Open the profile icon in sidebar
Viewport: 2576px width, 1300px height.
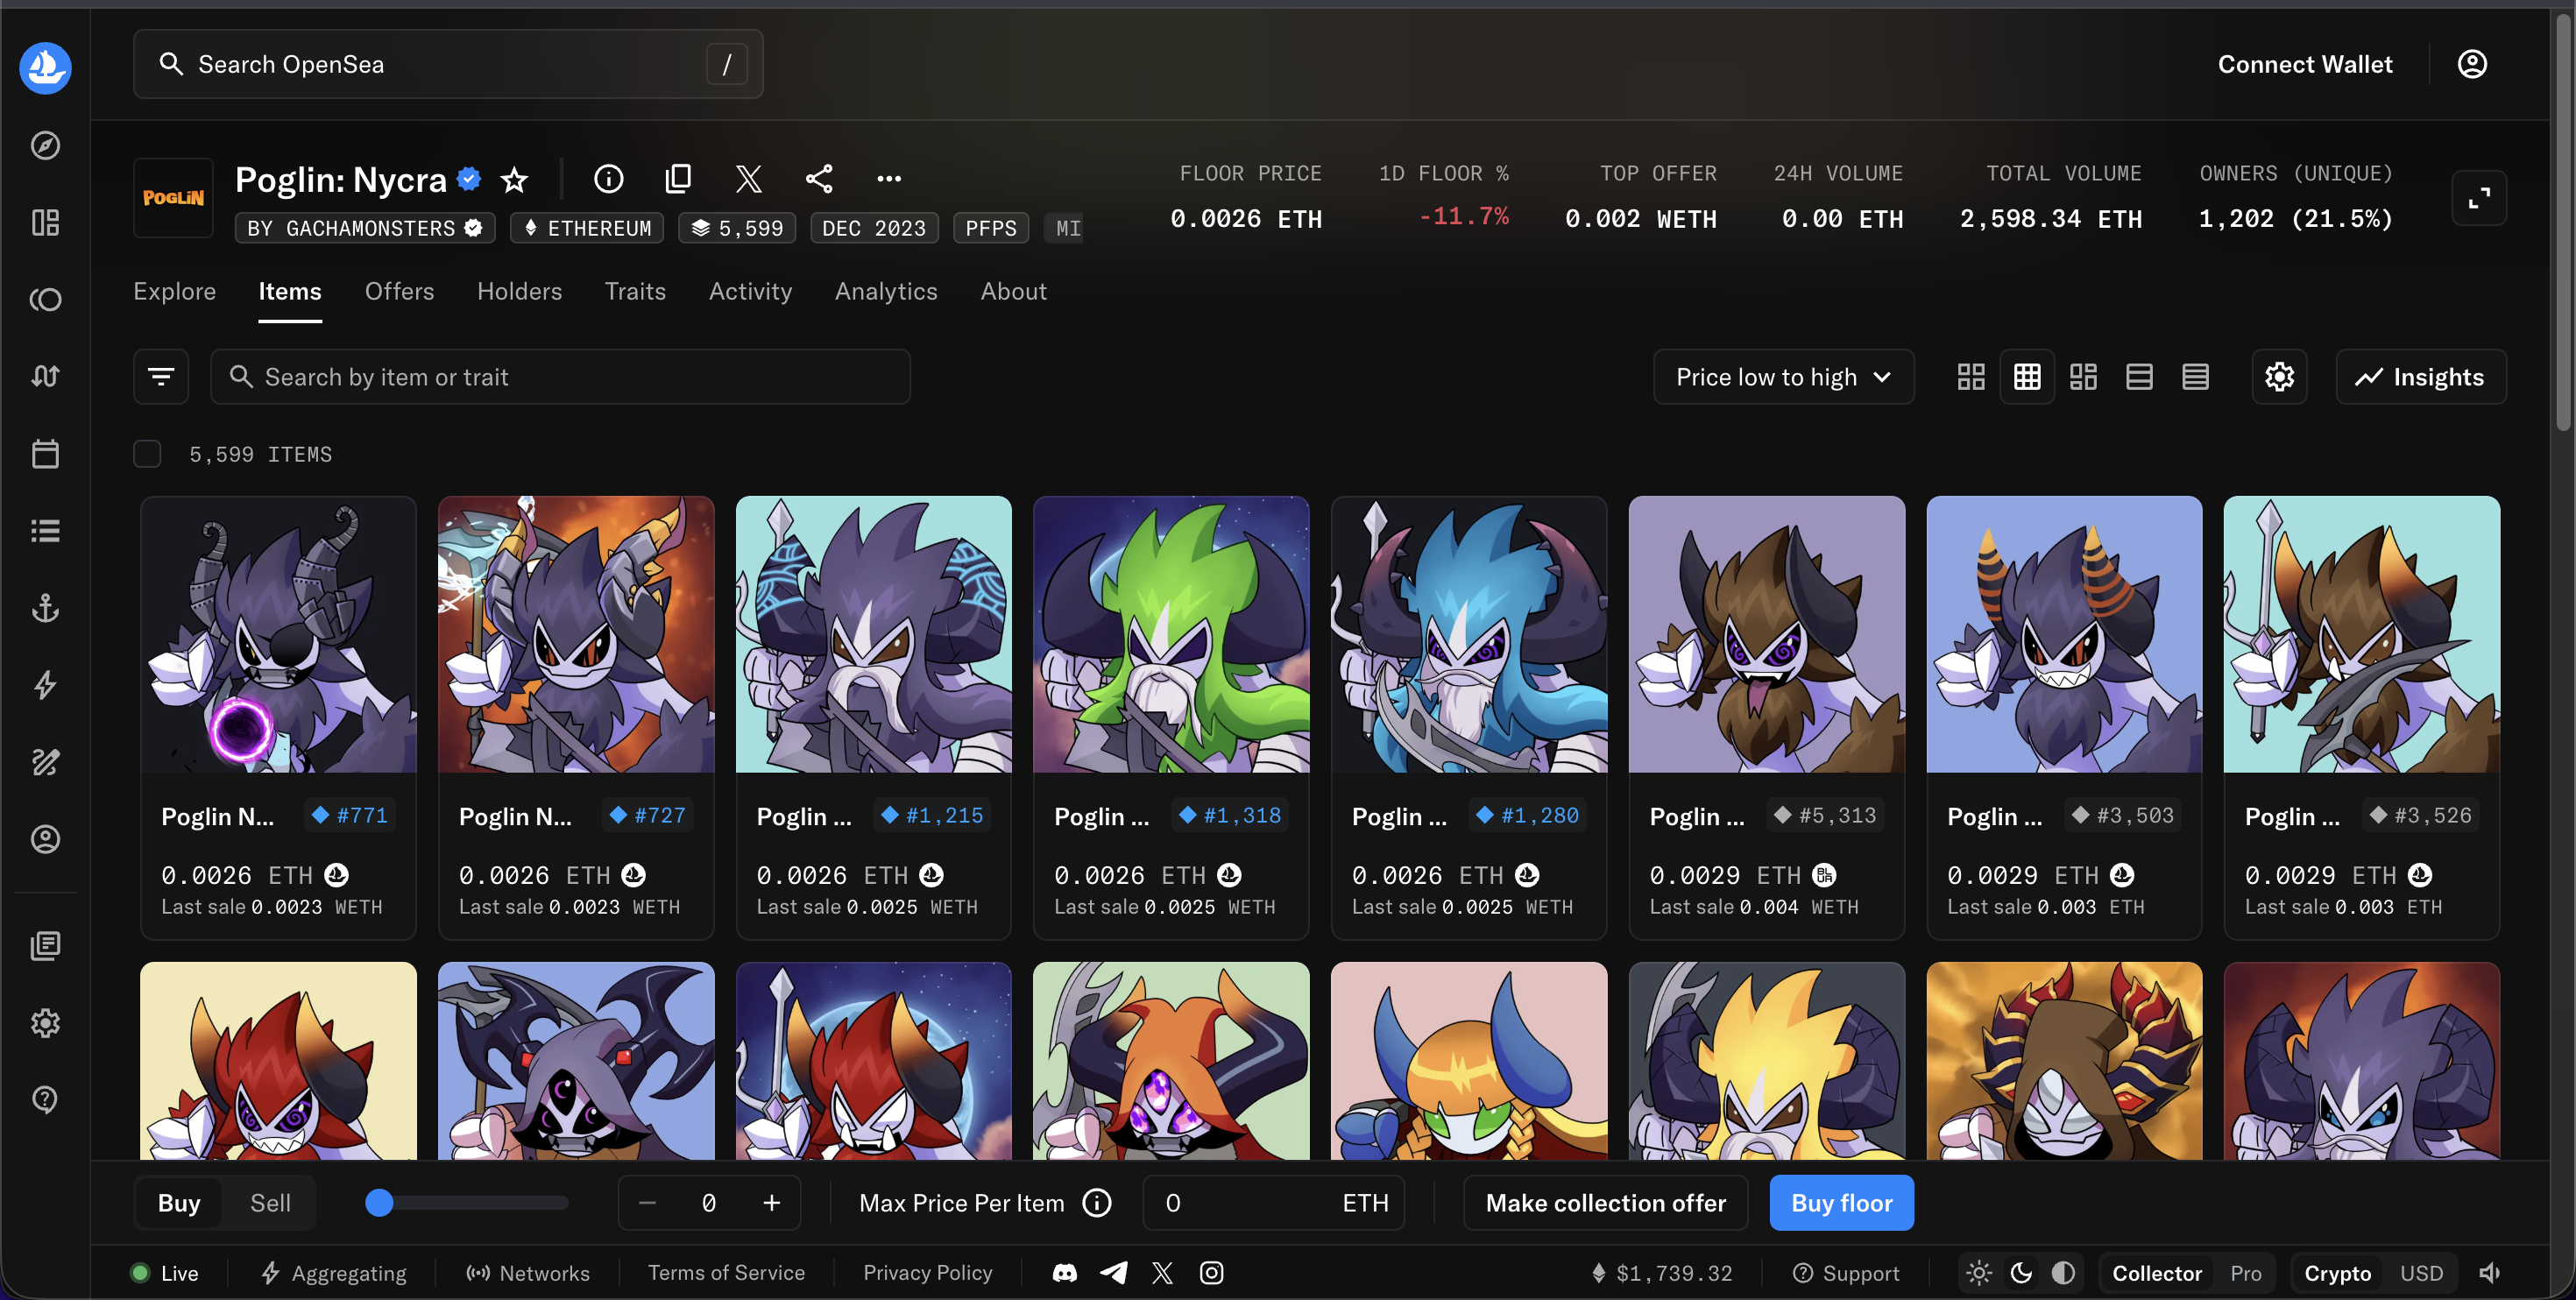point(45,839)
